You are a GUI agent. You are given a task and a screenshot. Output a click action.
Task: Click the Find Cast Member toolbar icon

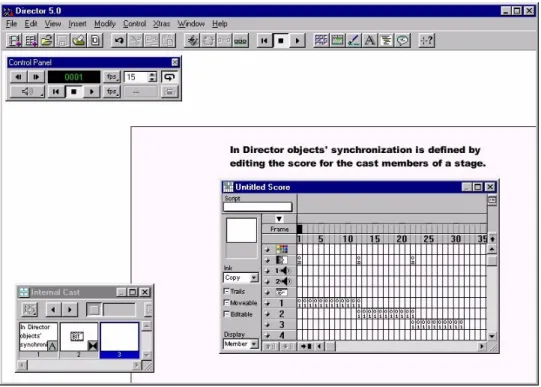pos(193,41)
